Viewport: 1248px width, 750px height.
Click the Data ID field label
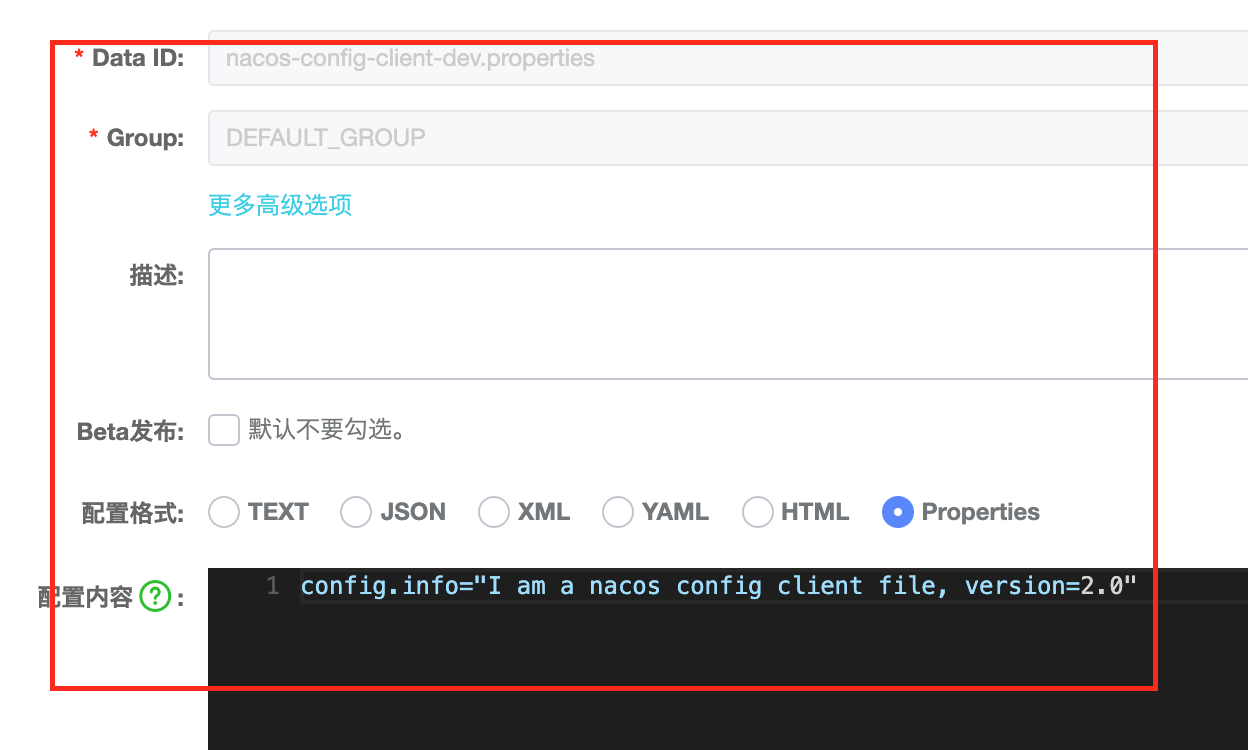point(138,58)
